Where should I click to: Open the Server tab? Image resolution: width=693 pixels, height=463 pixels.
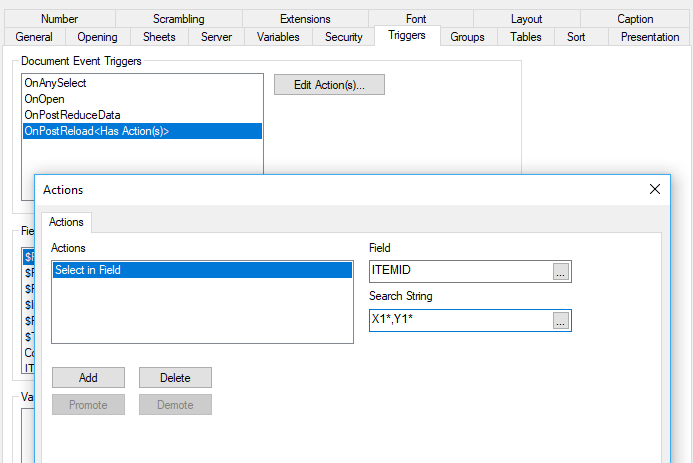(216, 37)
